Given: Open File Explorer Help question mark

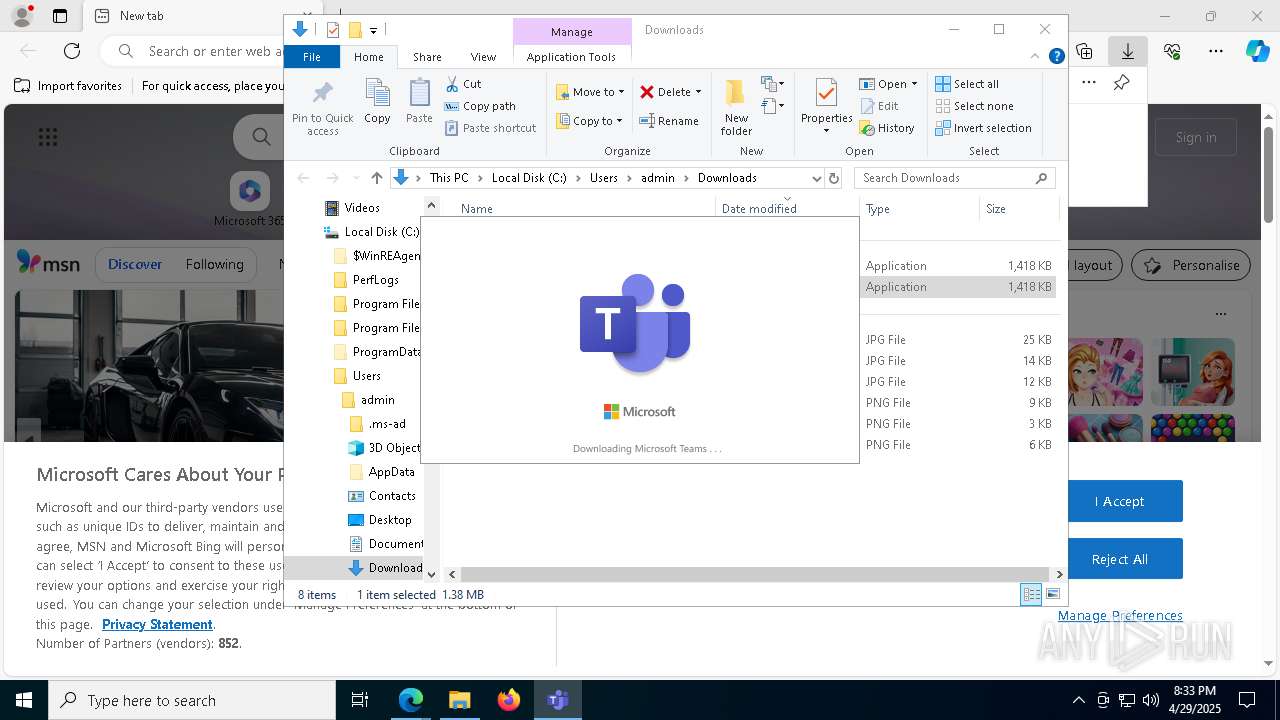Looking at the screenshot, I should click(1056, 57).
